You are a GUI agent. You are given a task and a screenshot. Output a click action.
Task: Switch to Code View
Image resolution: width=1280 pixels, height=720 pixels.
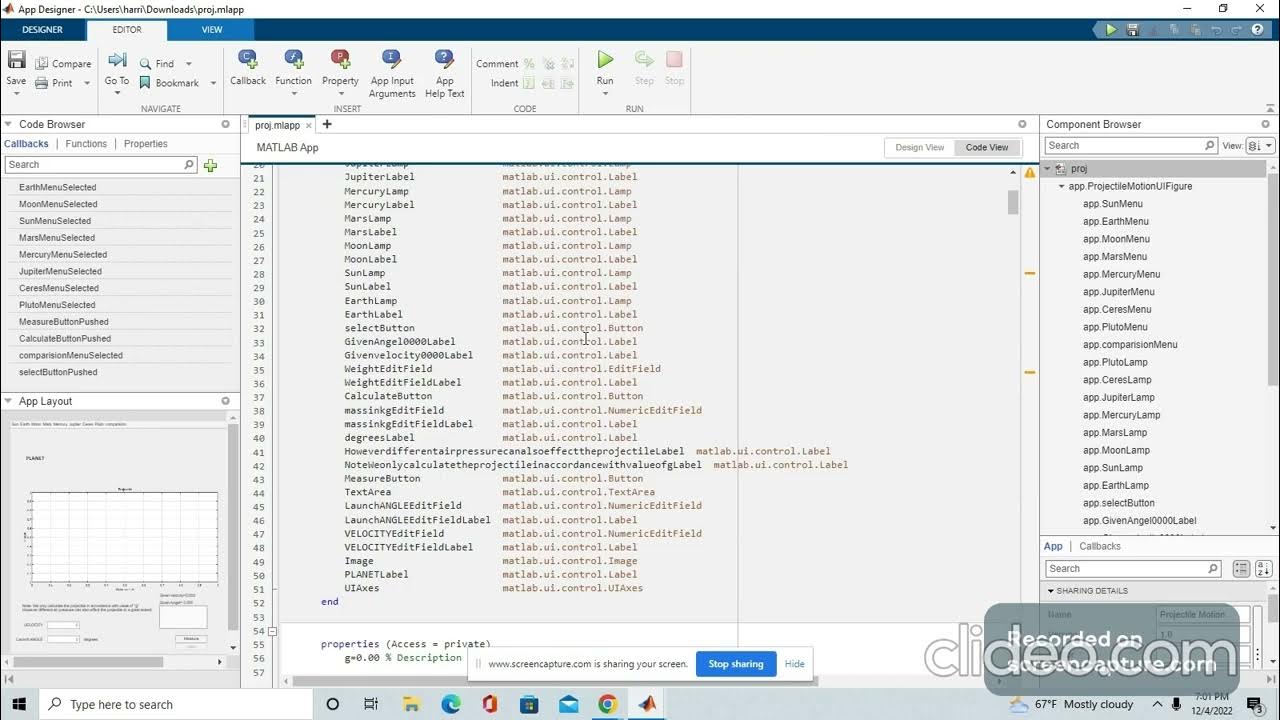pyautogui.click(x=987, y=147)
